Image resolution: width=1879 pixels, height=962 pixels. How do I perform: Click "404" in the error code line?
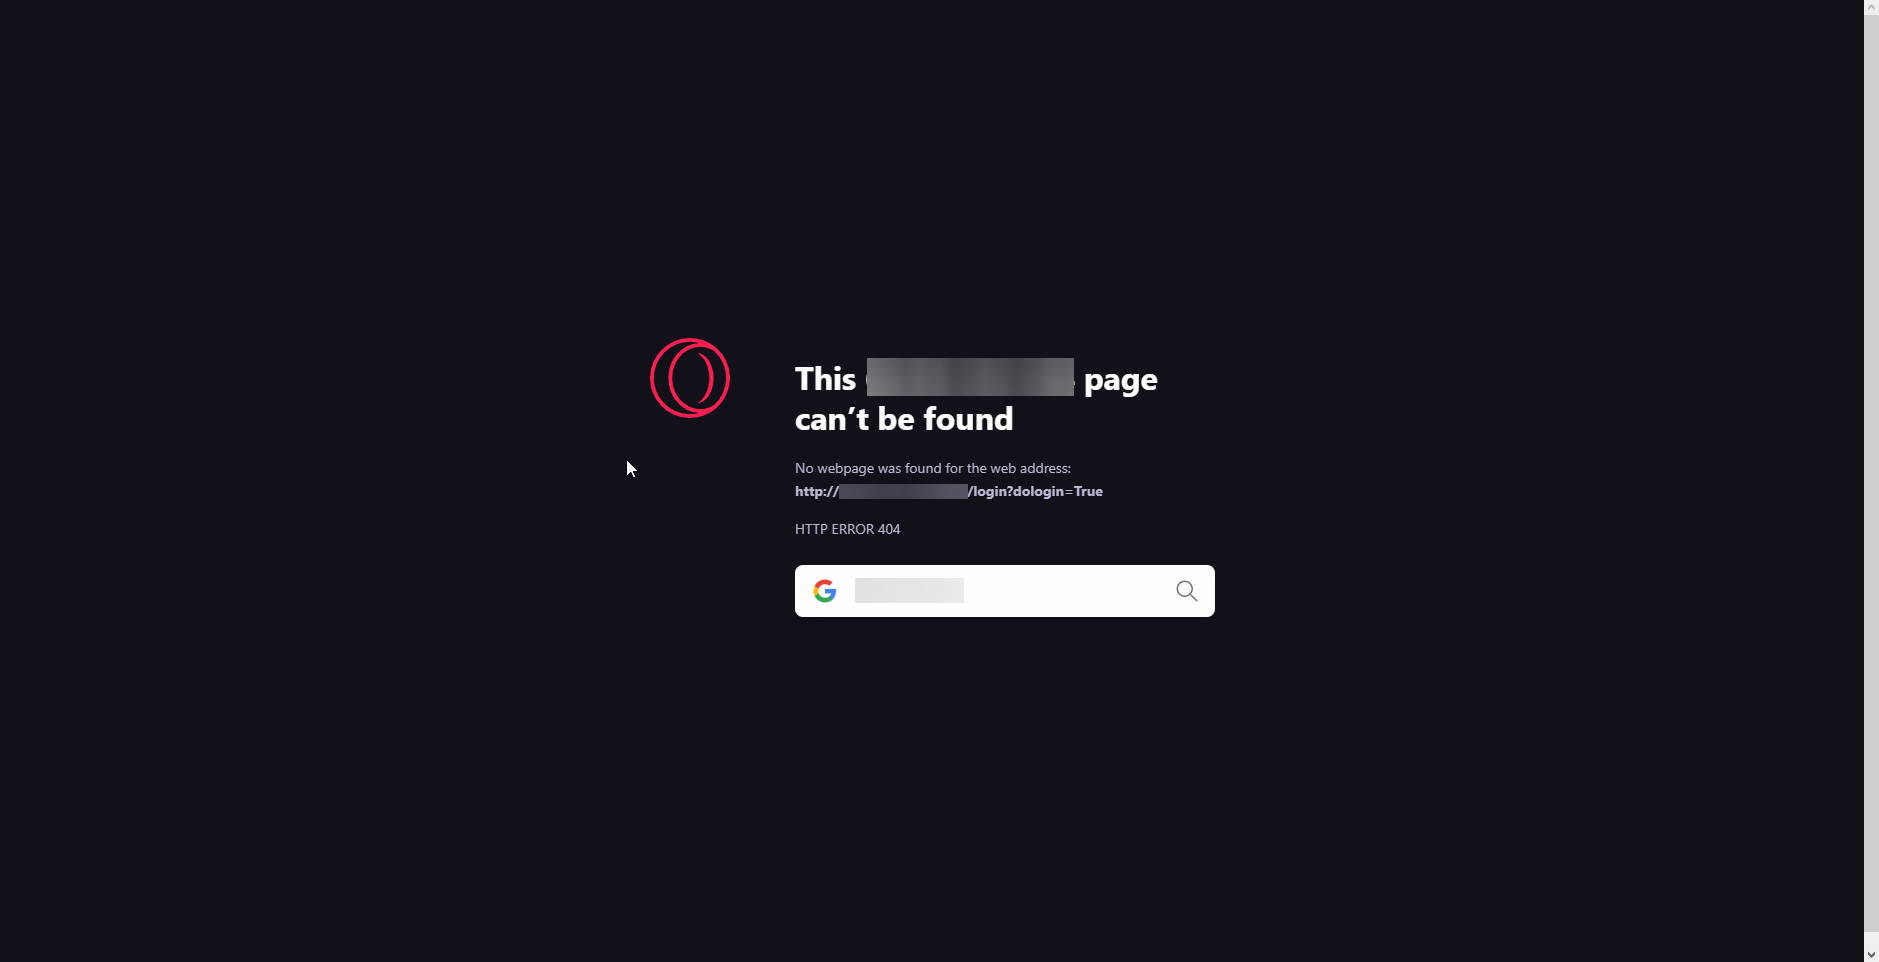point(889,529)
